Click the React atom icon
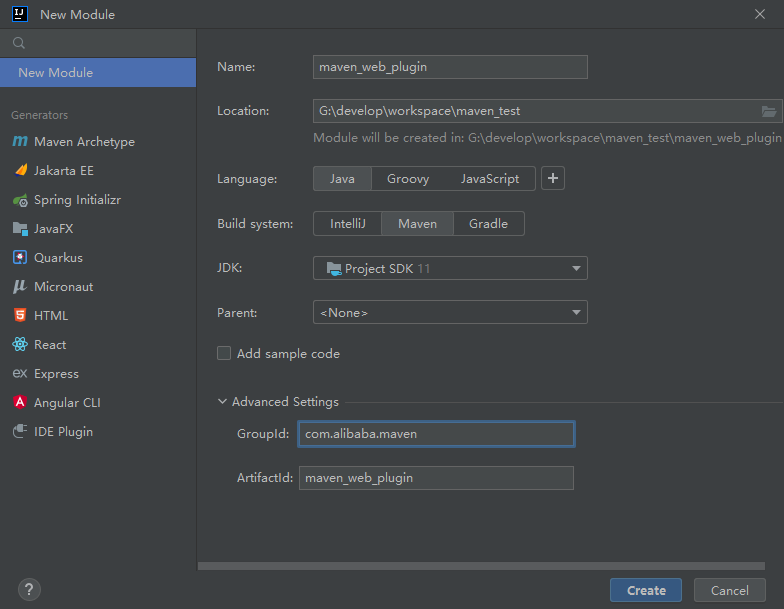 (x=20, y=344)
